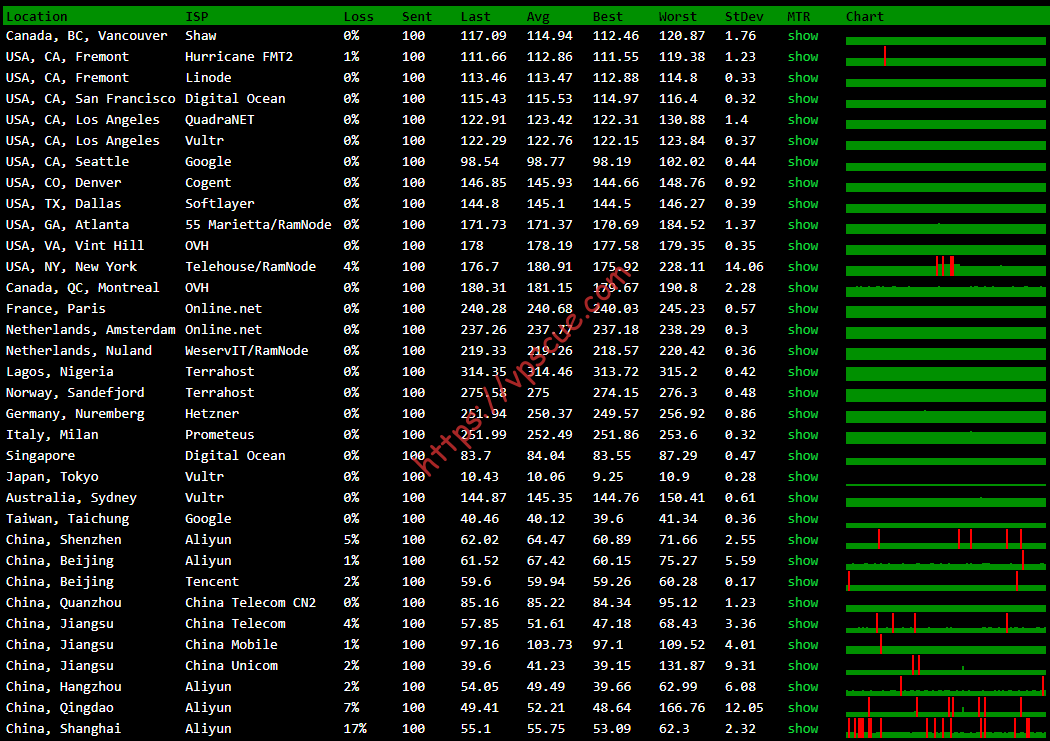Click 'Lagos, Nigeria' location cell
The width and height of the screenshot is (1050, 741).
click(60, 372)
